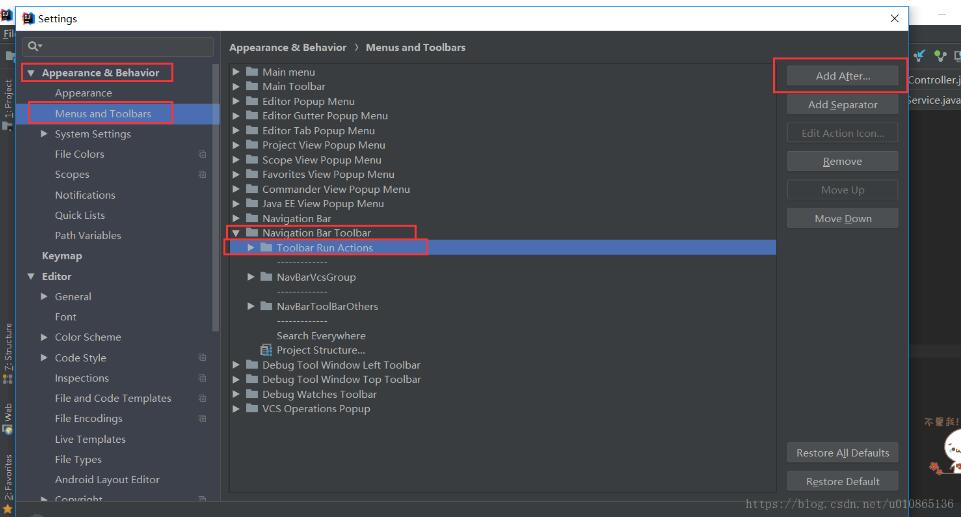
Task: Select Commander View Popup Menu folder icon
Action: 252,189
